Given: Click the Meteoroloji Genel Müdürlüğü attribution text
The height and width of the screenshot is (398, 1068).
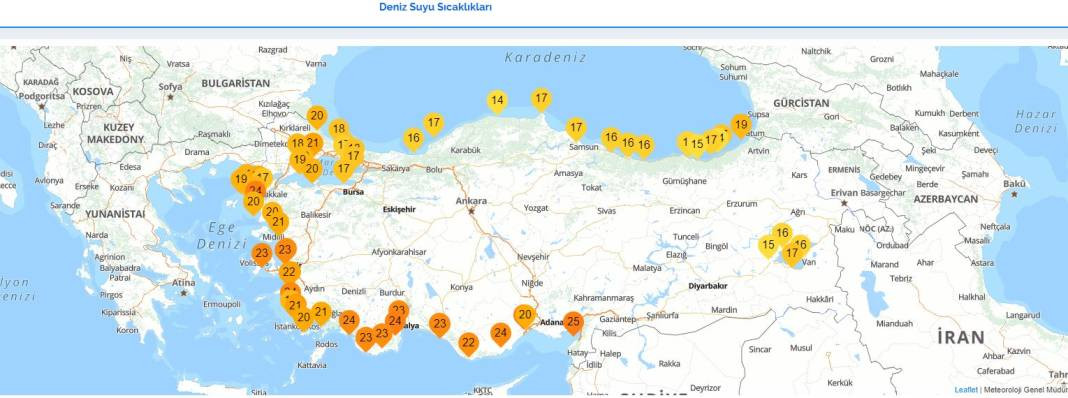Looking at the screenshot, I should pyautogui.click(x=1025, y=390).
